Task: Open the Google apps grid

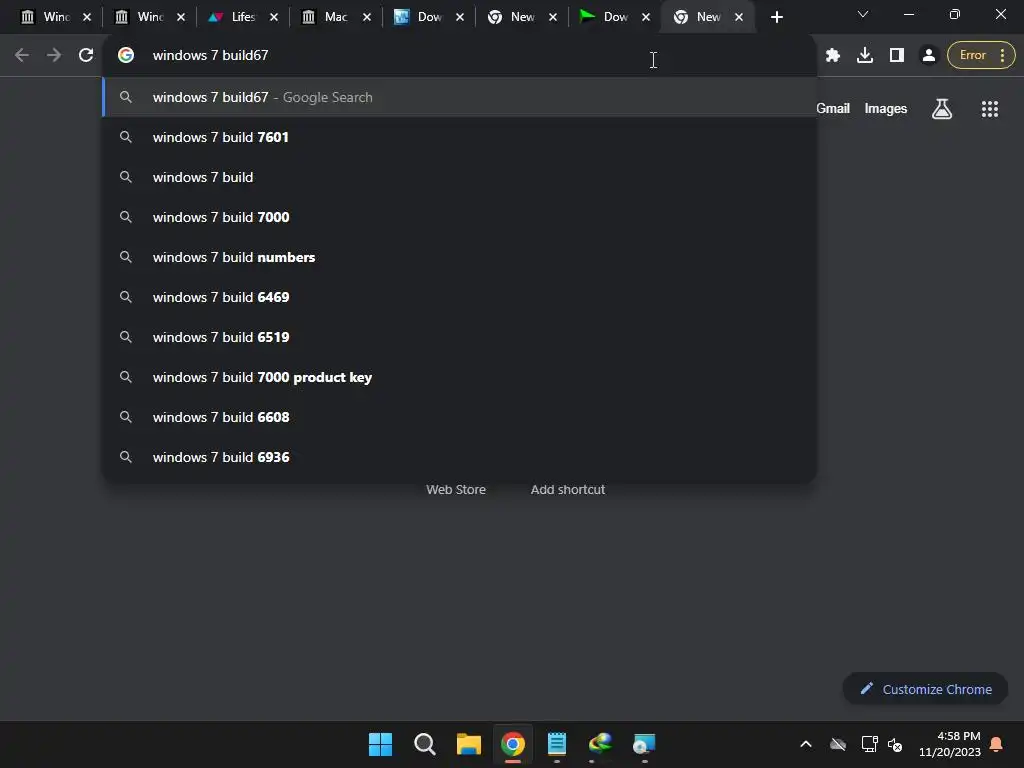Action: 990,108
